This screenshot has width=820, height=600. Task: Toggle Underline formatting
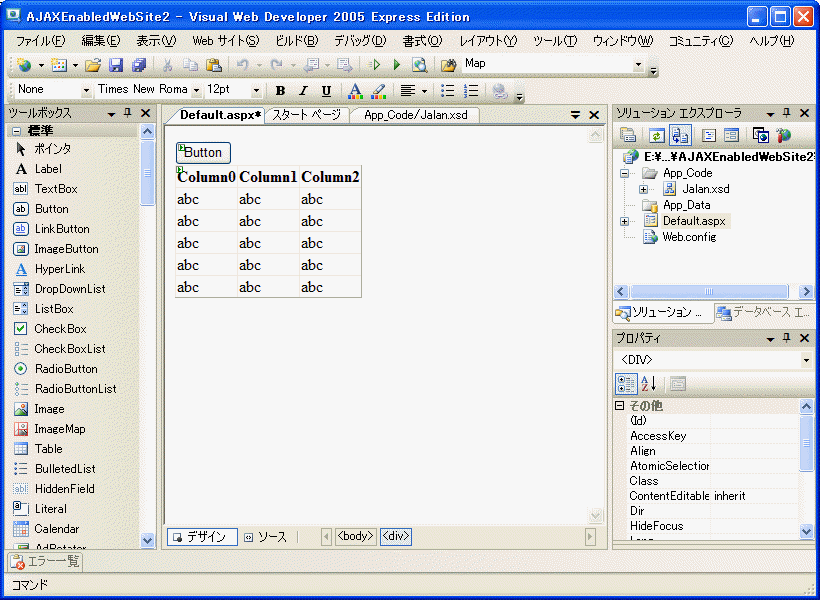click(326, 91)
